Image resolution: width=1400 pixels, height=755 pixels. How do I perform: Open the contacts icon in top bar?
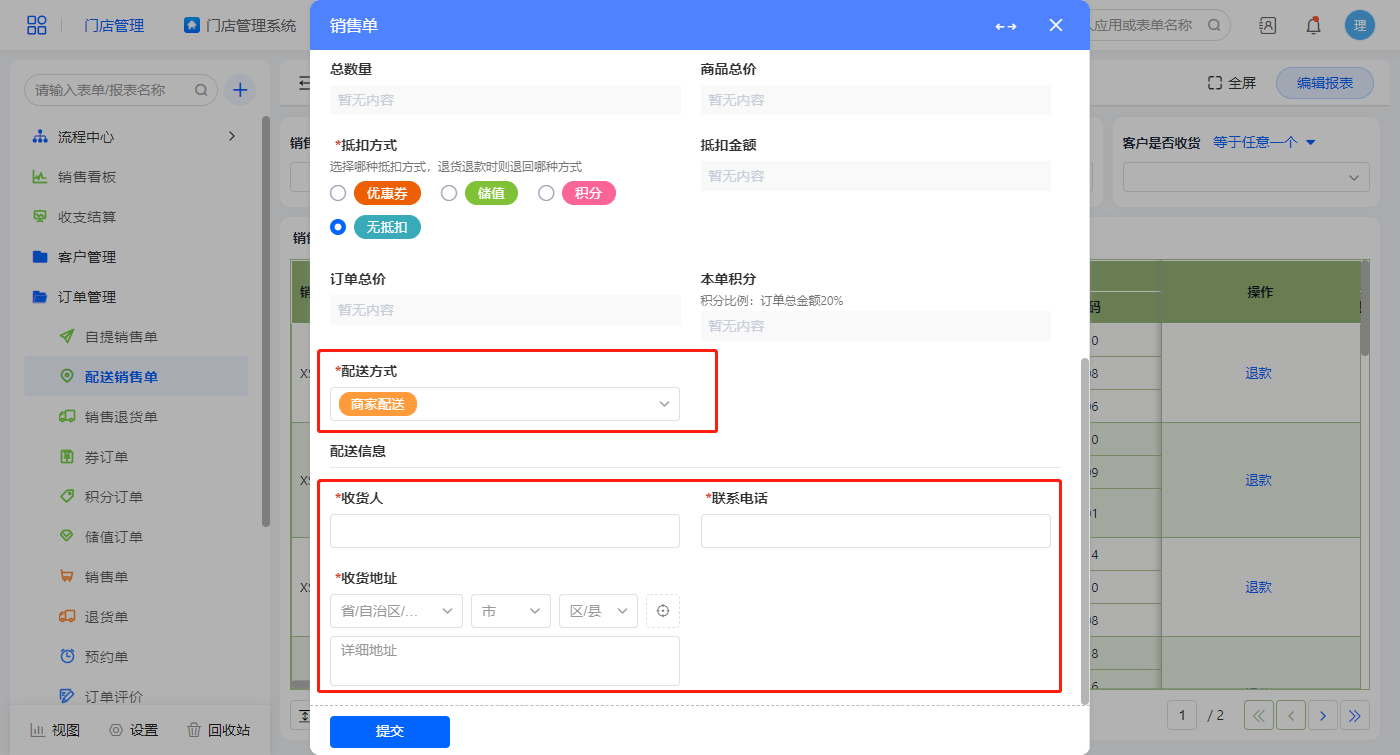(1267, 26)
